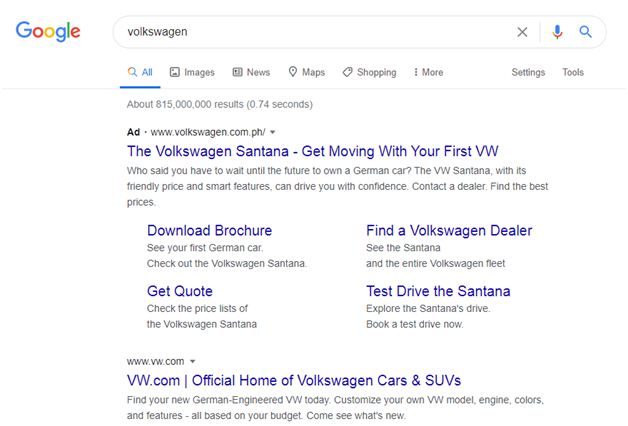
Task: Open Find a Volkswagen Dealer link
Action: 449,231
